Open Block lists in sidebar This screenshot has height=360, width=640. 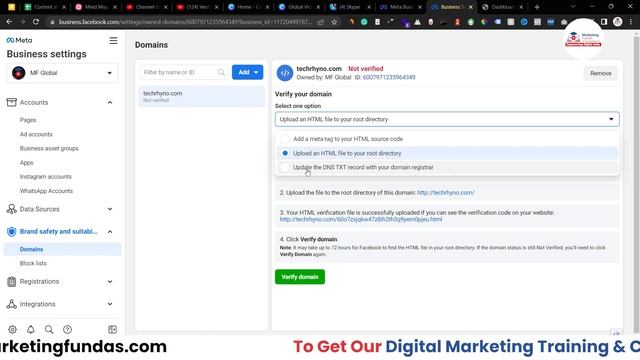click(x=33, y=263)
